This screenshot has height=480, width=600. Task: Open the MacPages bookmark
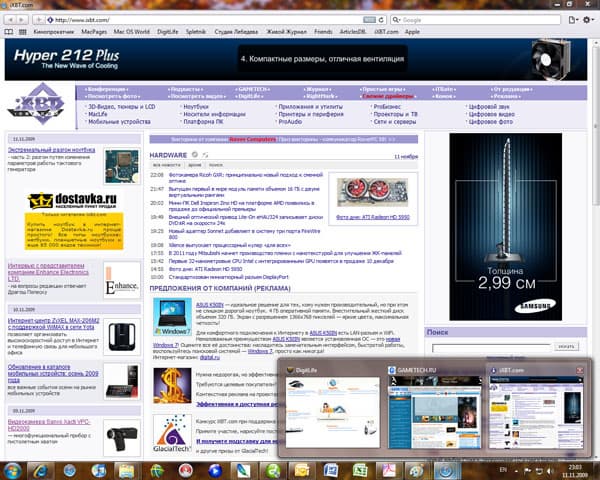[94, 32]
